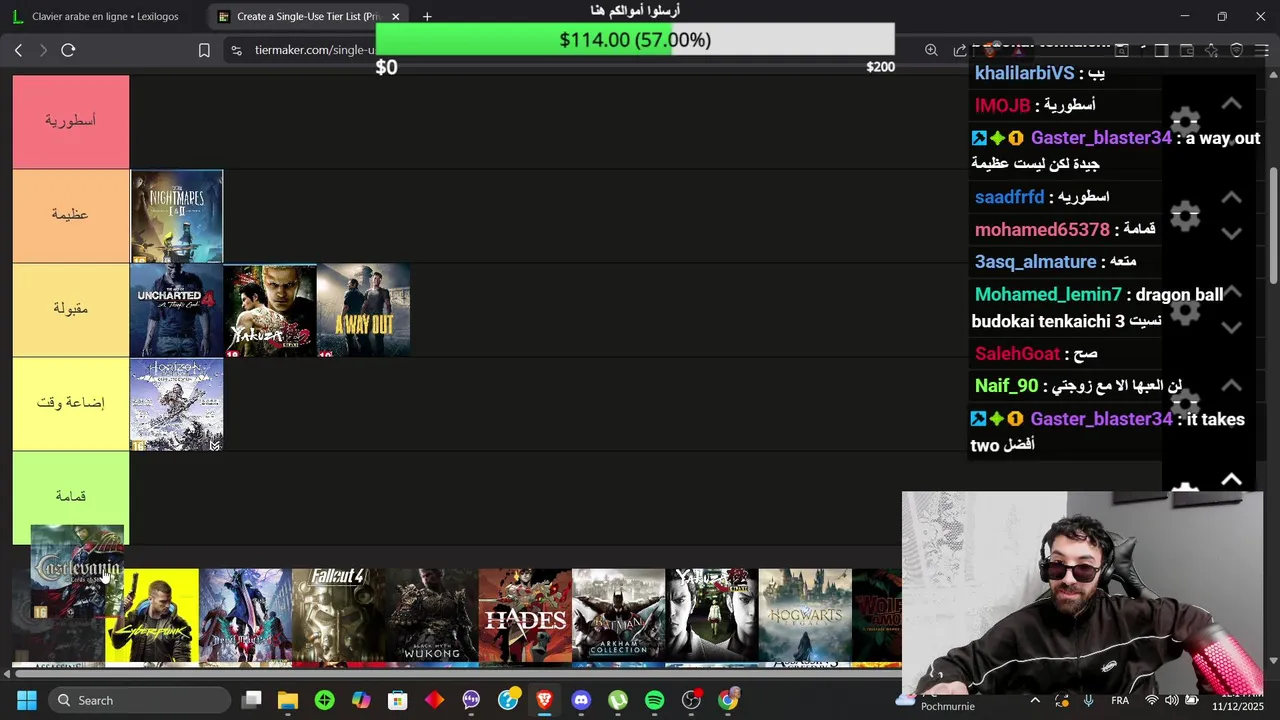Switch the FRA keyboard language indicator

[x=1120, y=700]
